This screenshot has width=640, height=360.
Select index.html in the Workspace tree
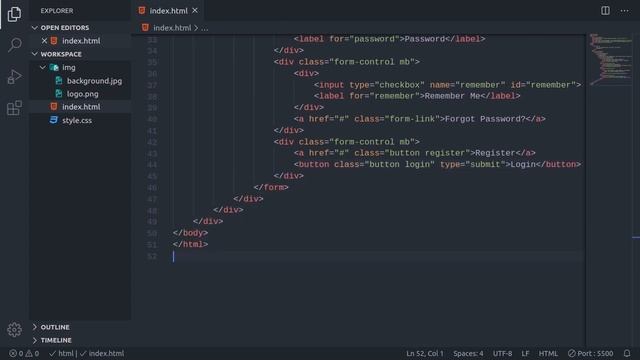[x=81, y=107]
